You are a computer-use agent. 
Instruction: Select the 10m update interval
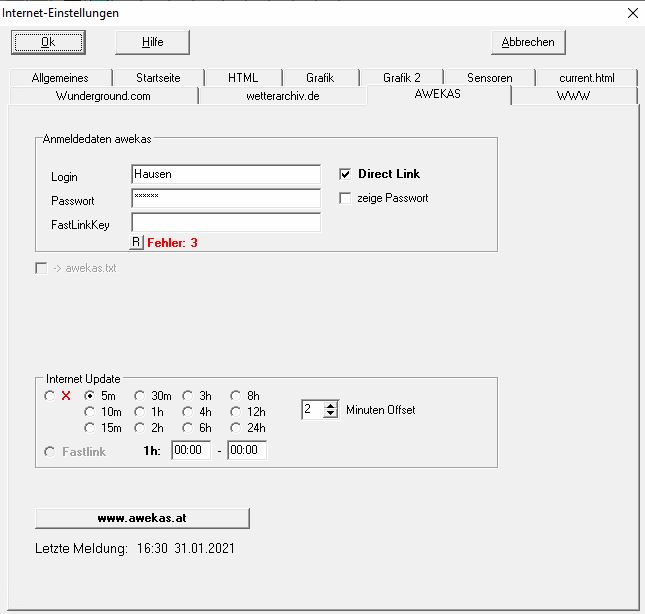pos(91,412)
